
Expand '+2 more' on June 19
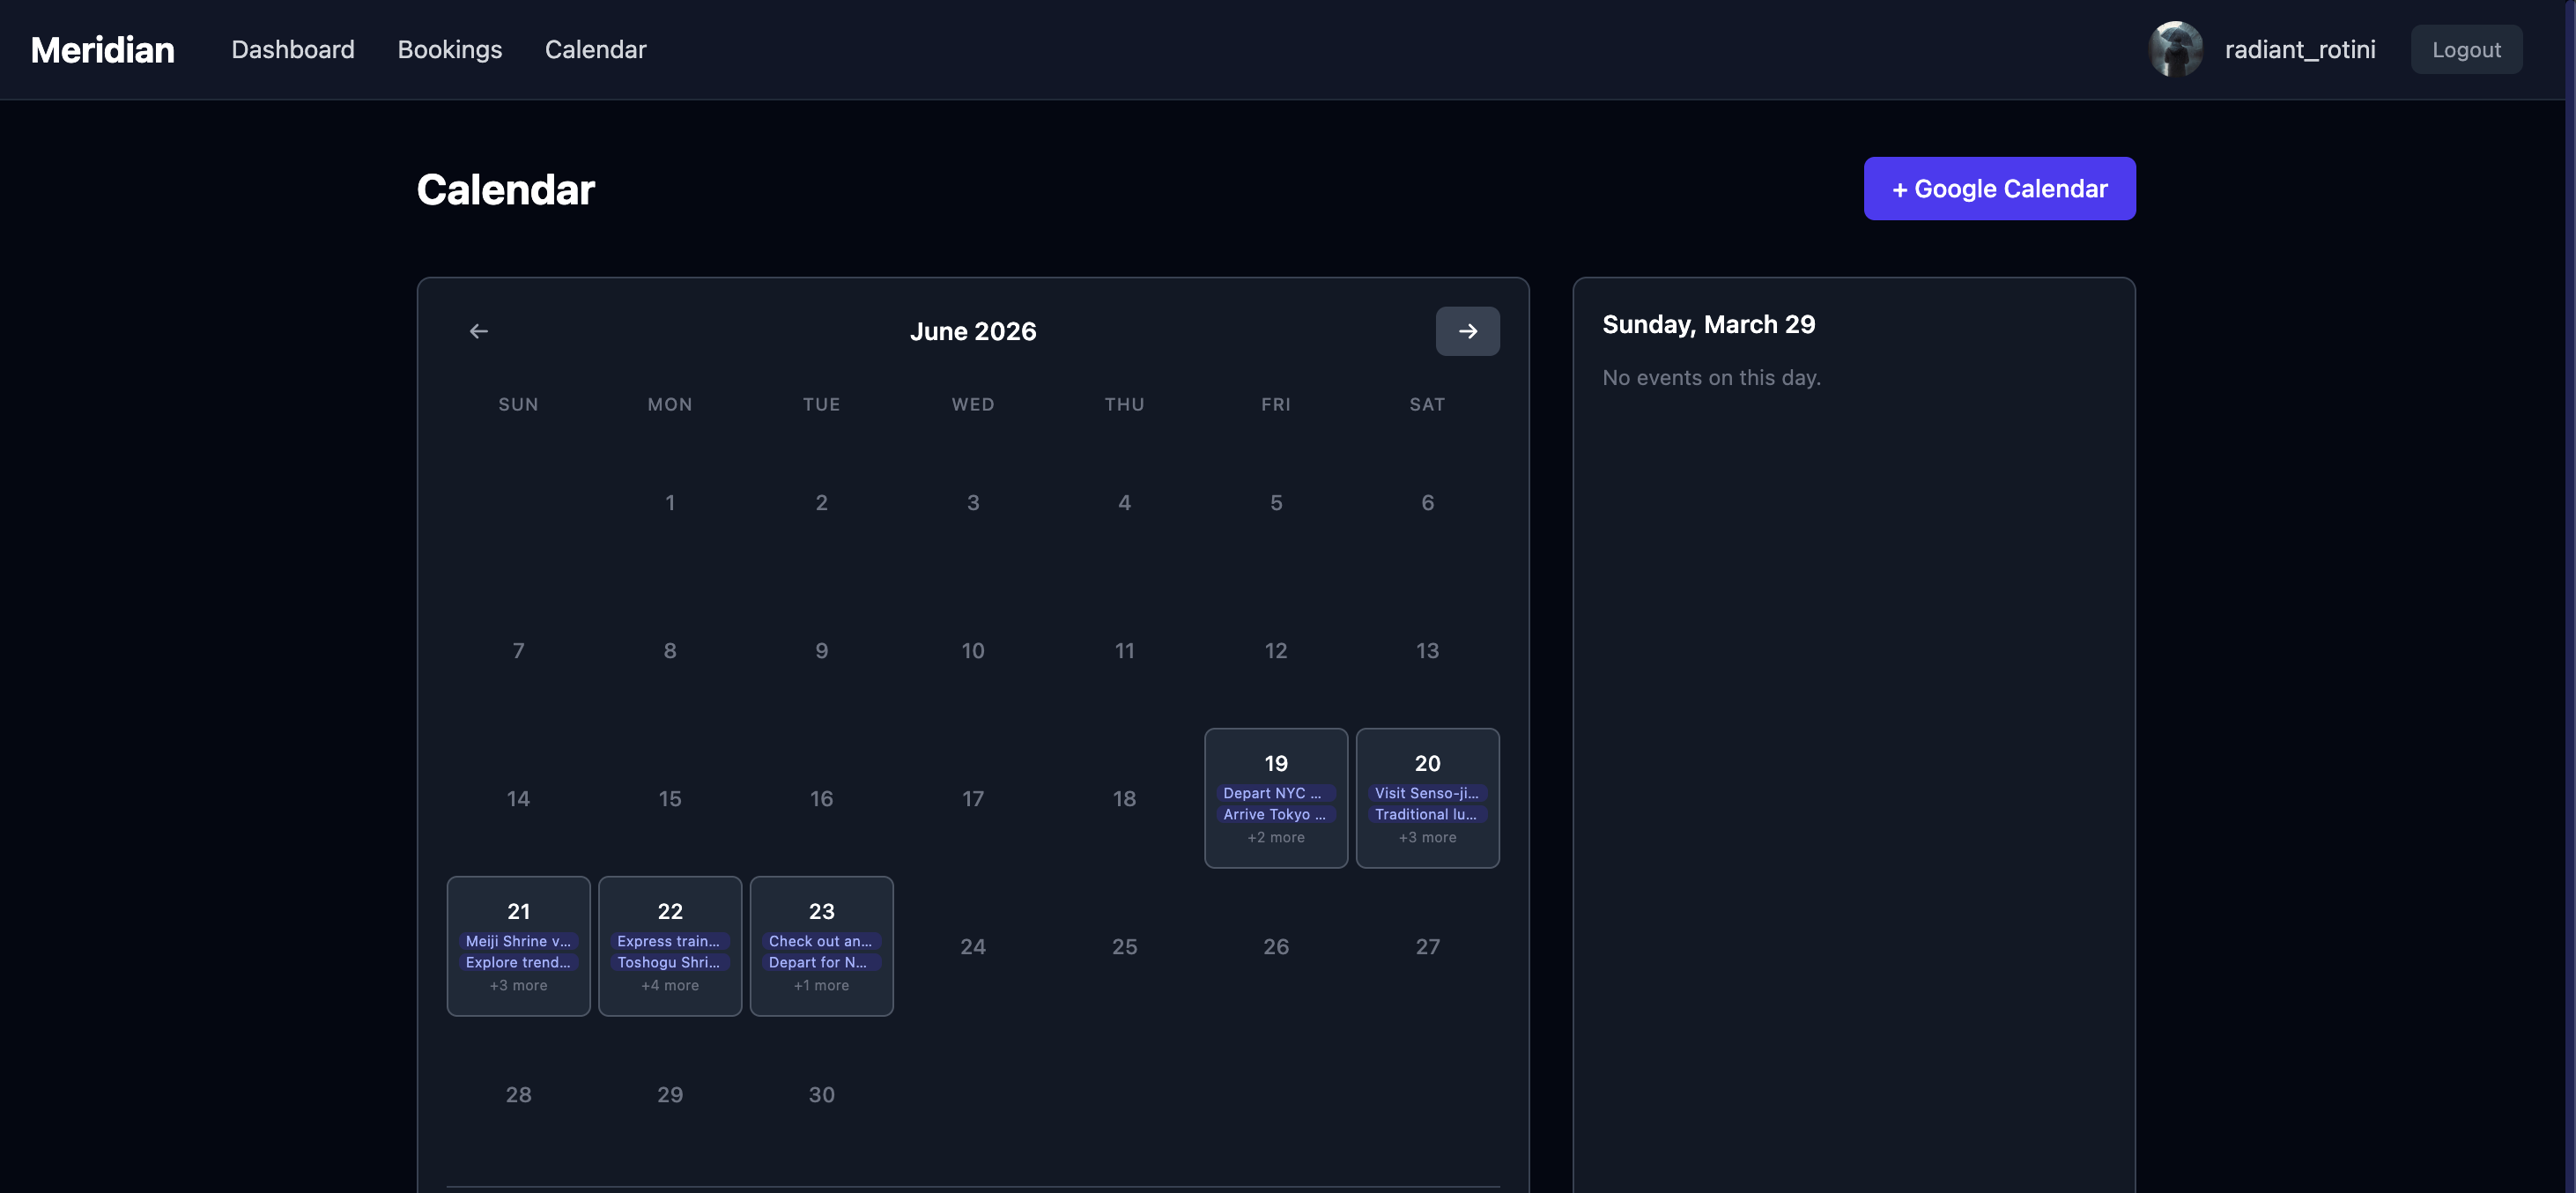coord(1275,837)
